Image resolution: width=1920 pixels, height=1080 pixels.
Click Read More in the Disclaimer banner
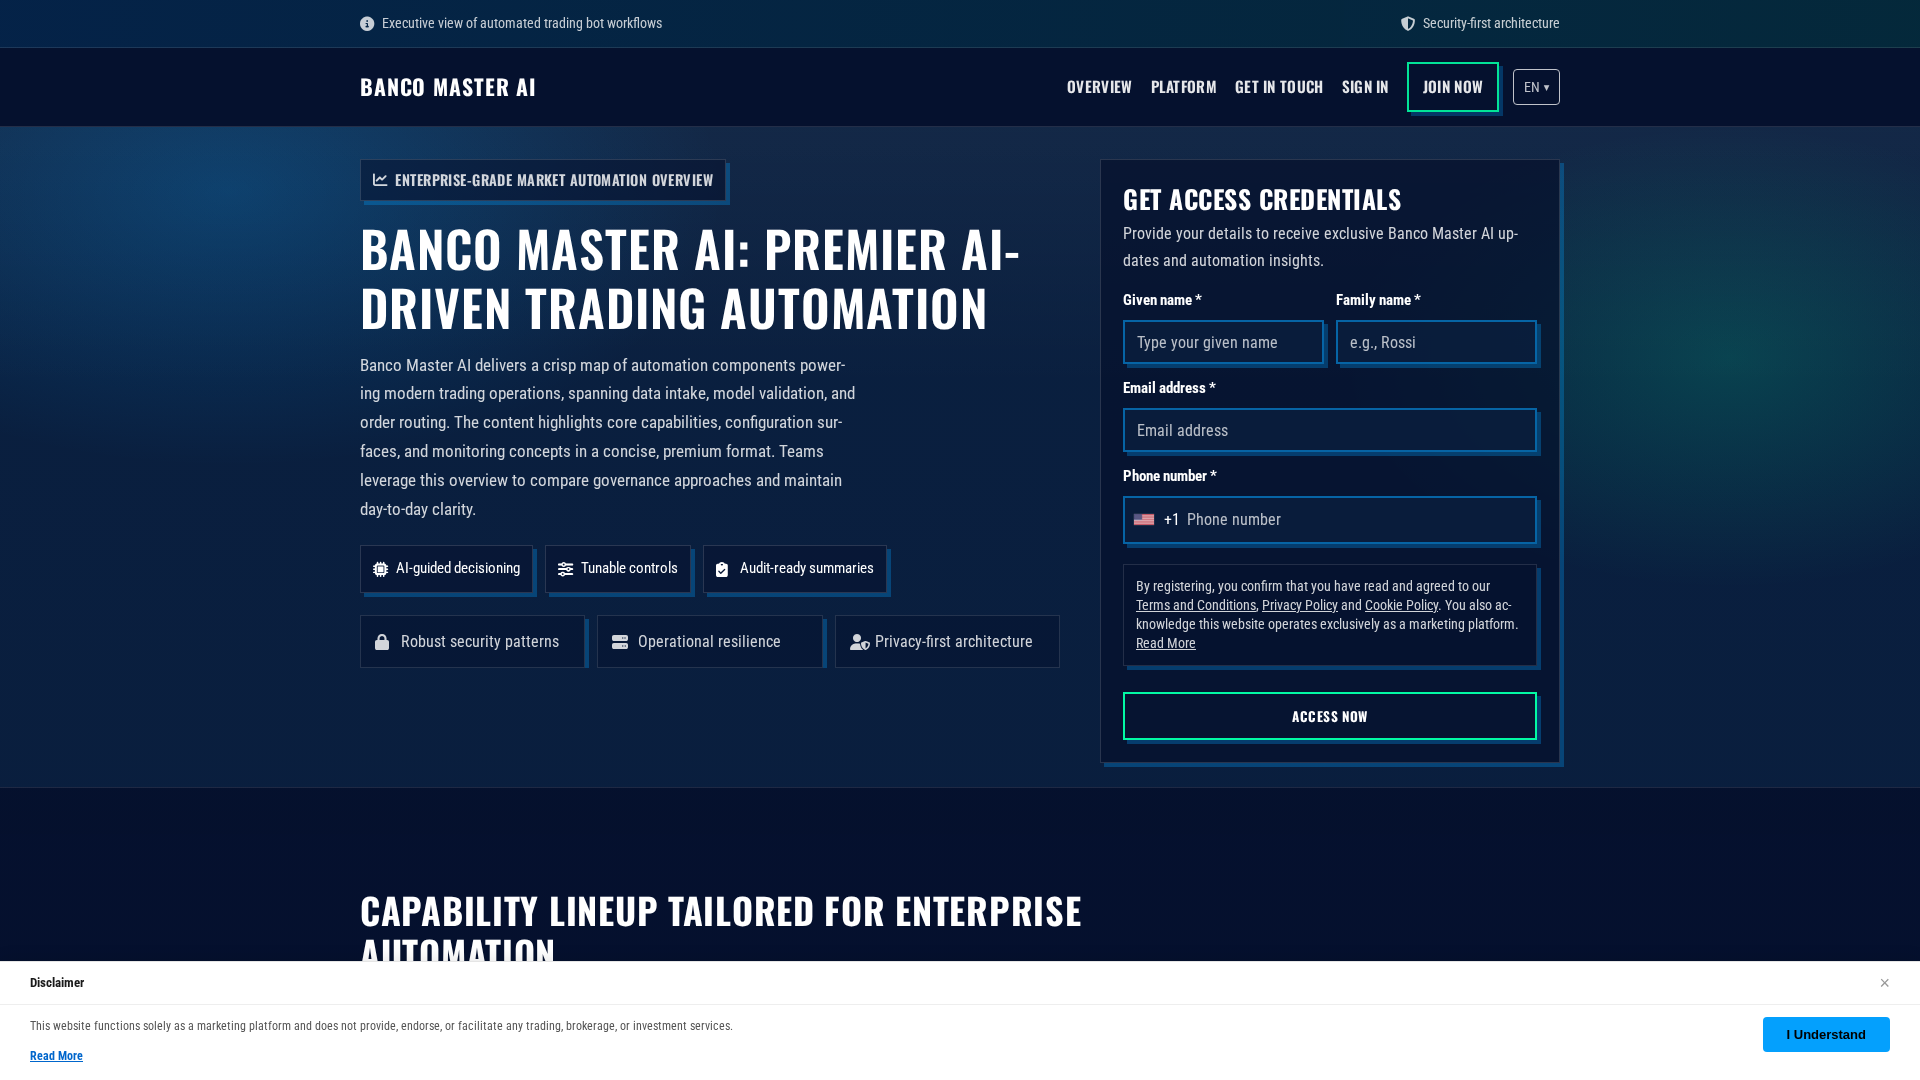56,1056
